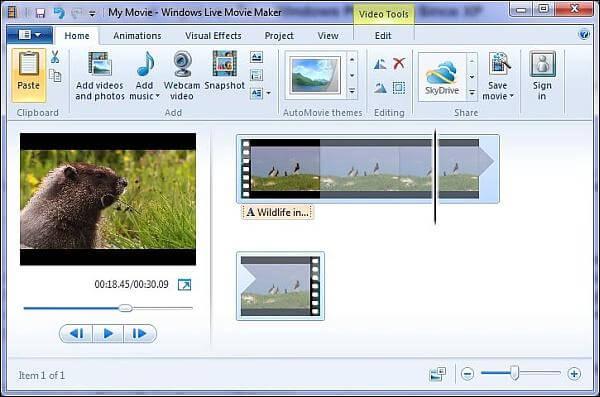600x397 pixels.
Task: Add credits with the Credits icon
Action: (256, 93)
